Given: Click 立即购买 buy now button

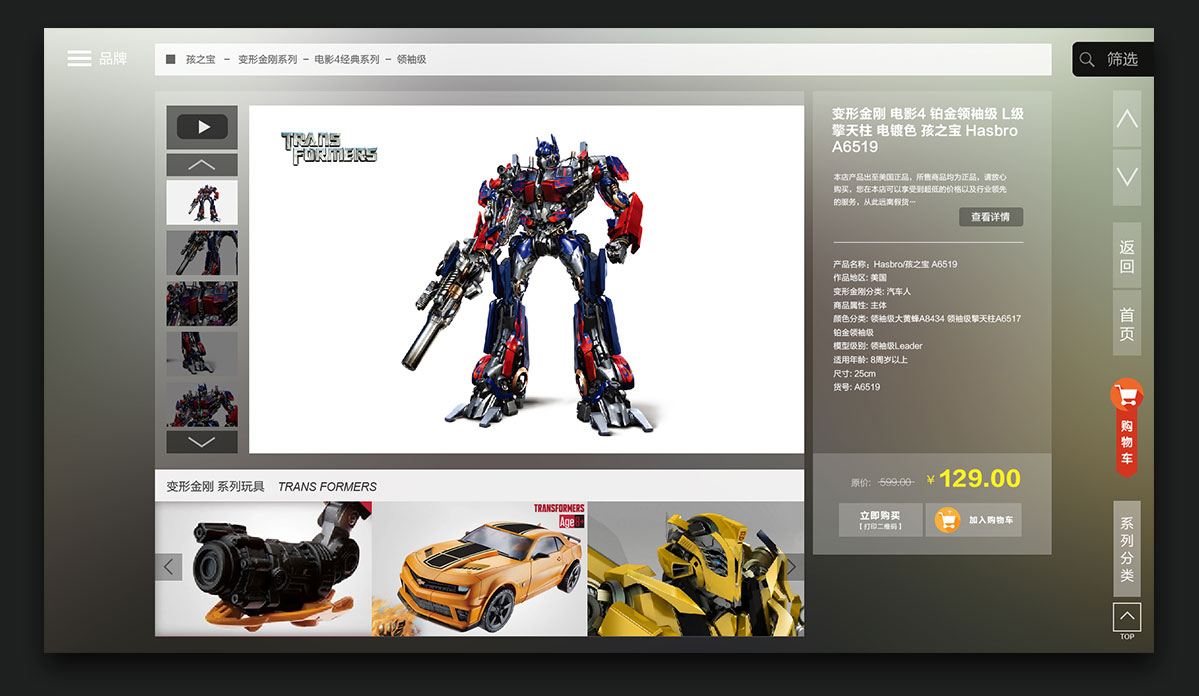Looking at the screenshot, I should click(880, 520).
